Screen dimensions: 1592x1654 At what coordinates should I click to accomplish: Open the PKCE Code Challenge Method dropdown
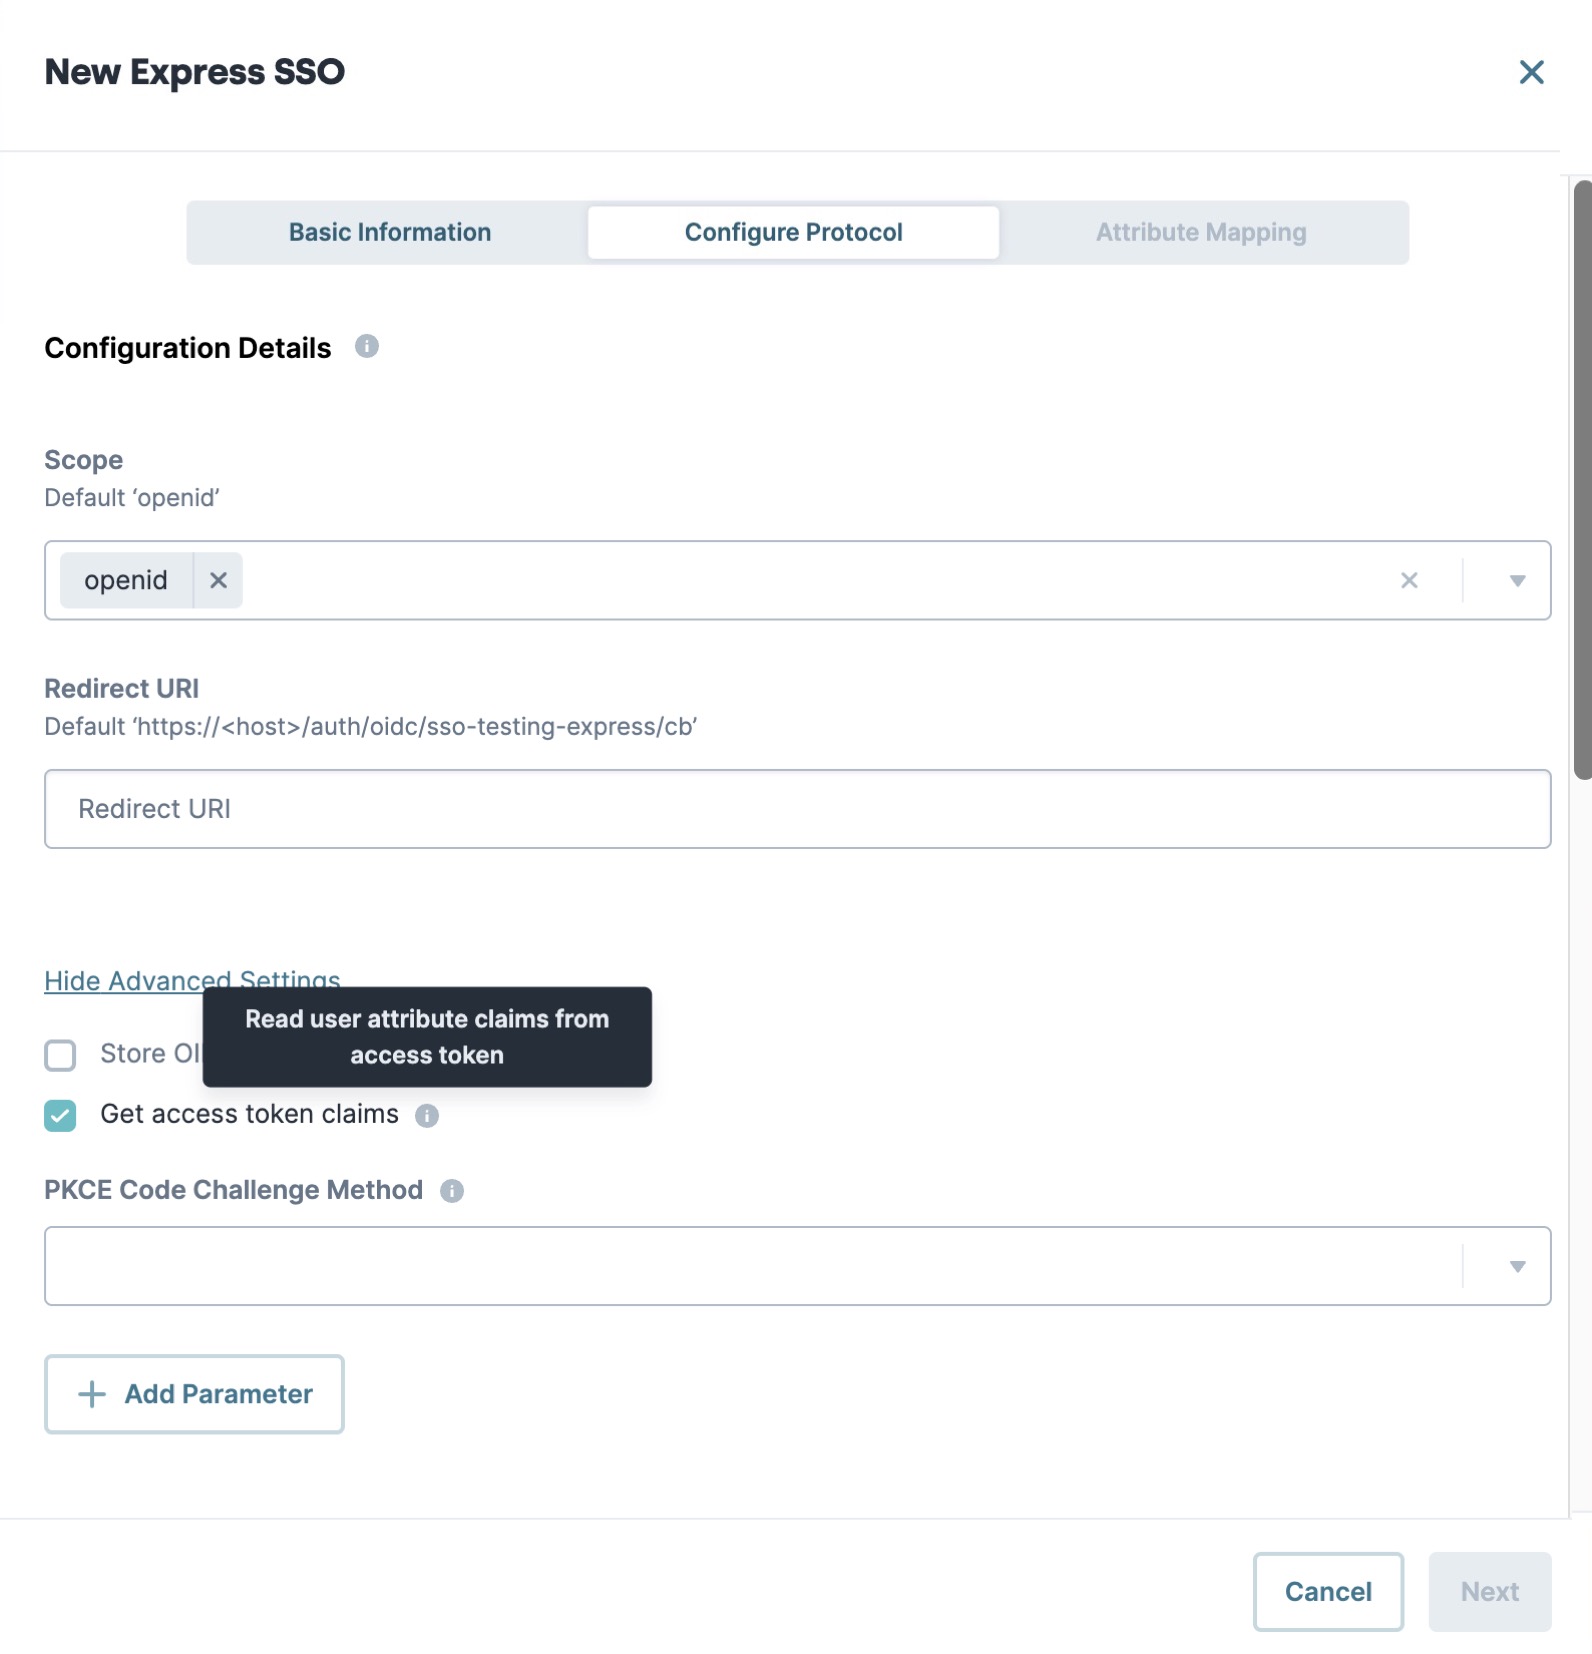pos(797,1266)
